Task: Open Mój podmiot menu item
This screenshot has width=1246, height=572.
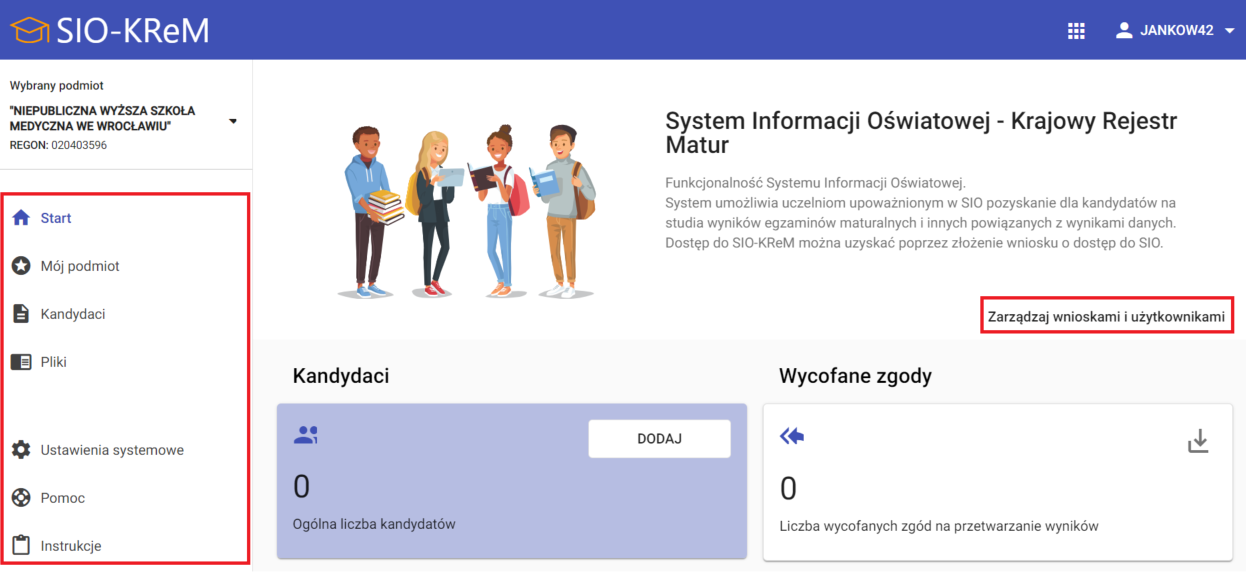Action: [x=80, y=266]
